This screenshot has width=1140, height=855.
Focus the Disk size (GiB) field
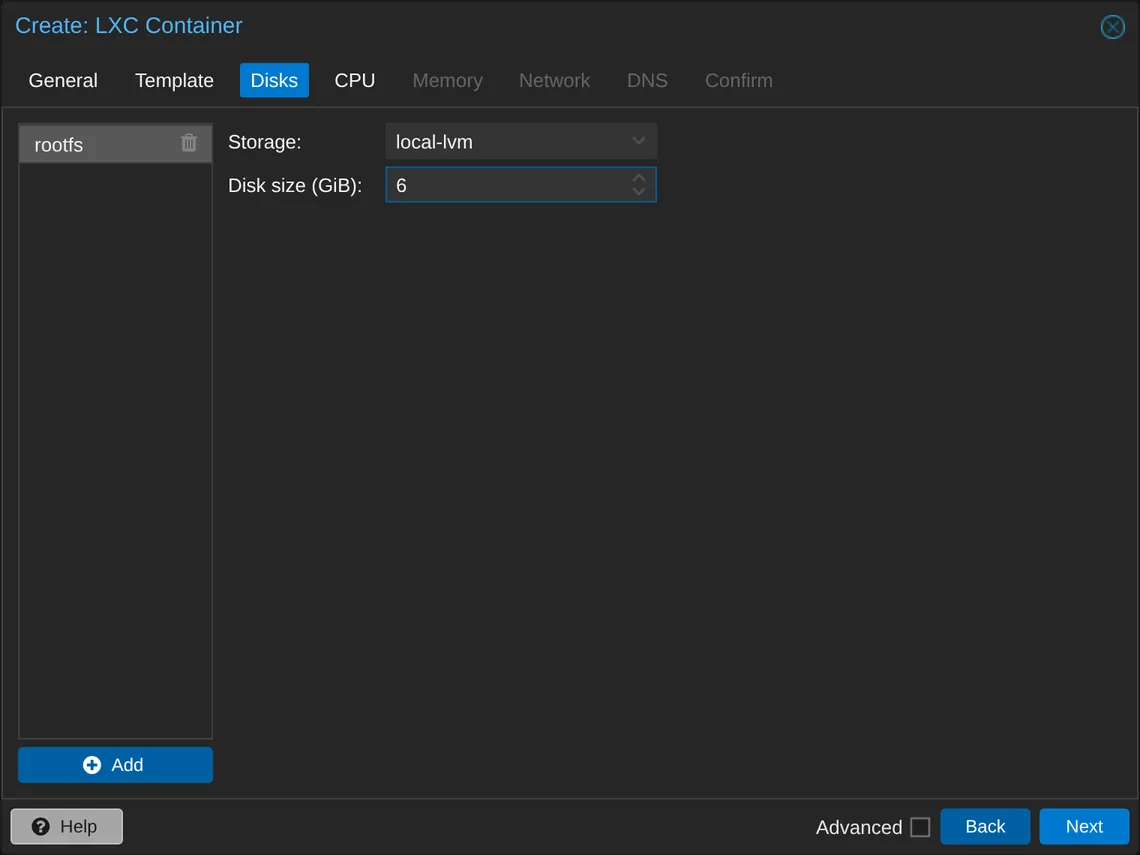521,185
